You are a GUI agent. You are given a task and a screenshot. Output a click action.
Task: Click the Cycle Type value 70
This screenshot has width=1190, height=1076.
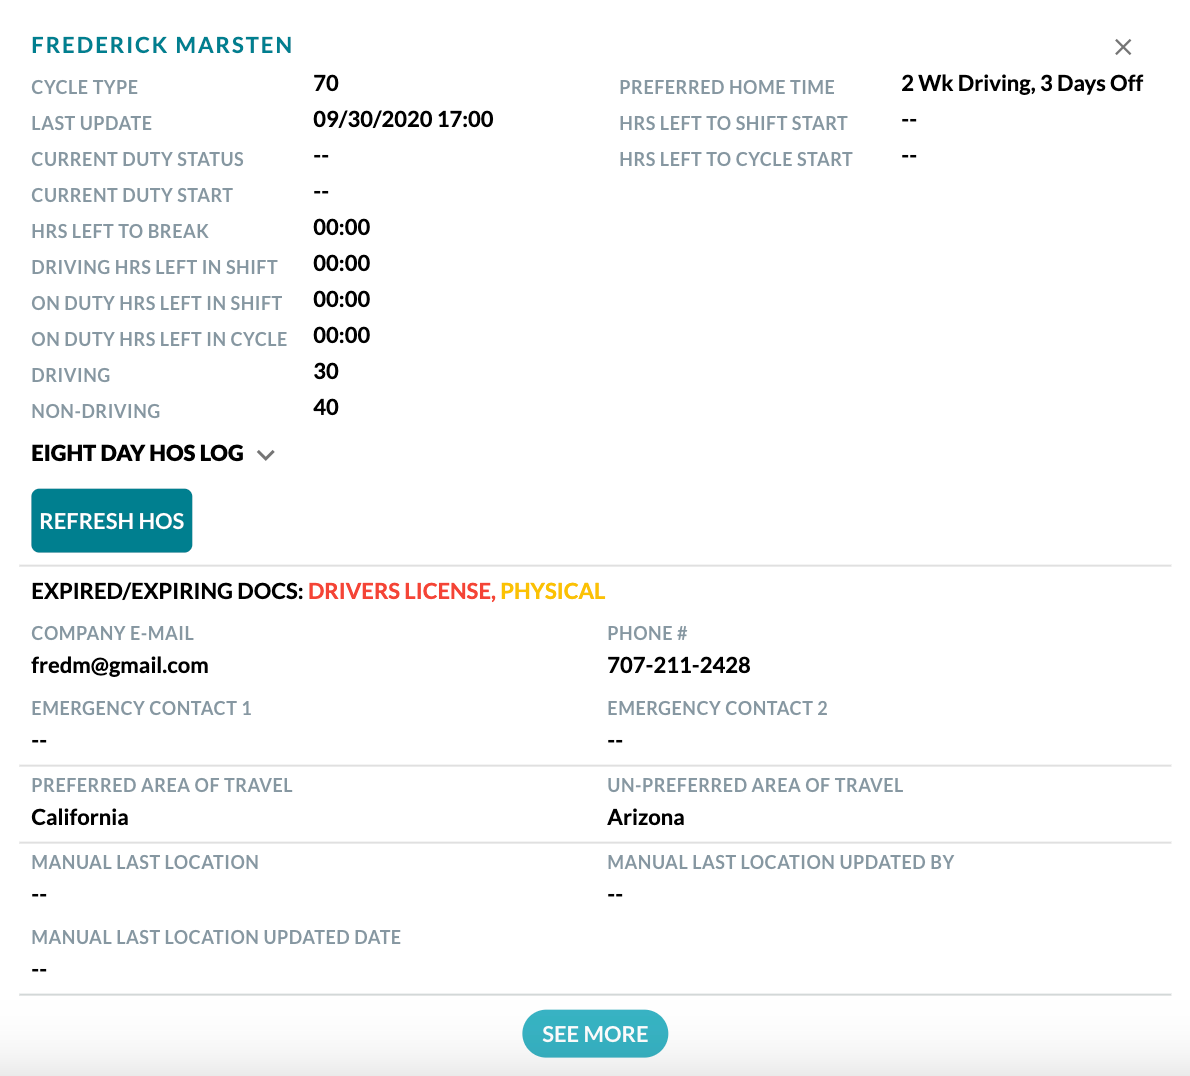pos(326,83)
